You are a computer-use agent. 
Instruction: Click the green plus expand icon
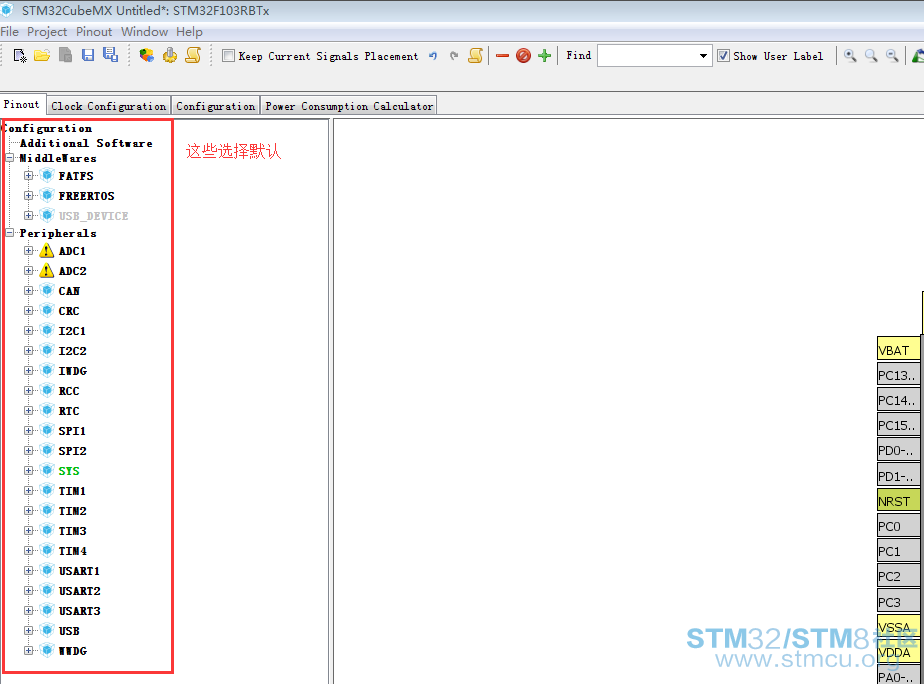pyautogui.click(x=544, y=55)
